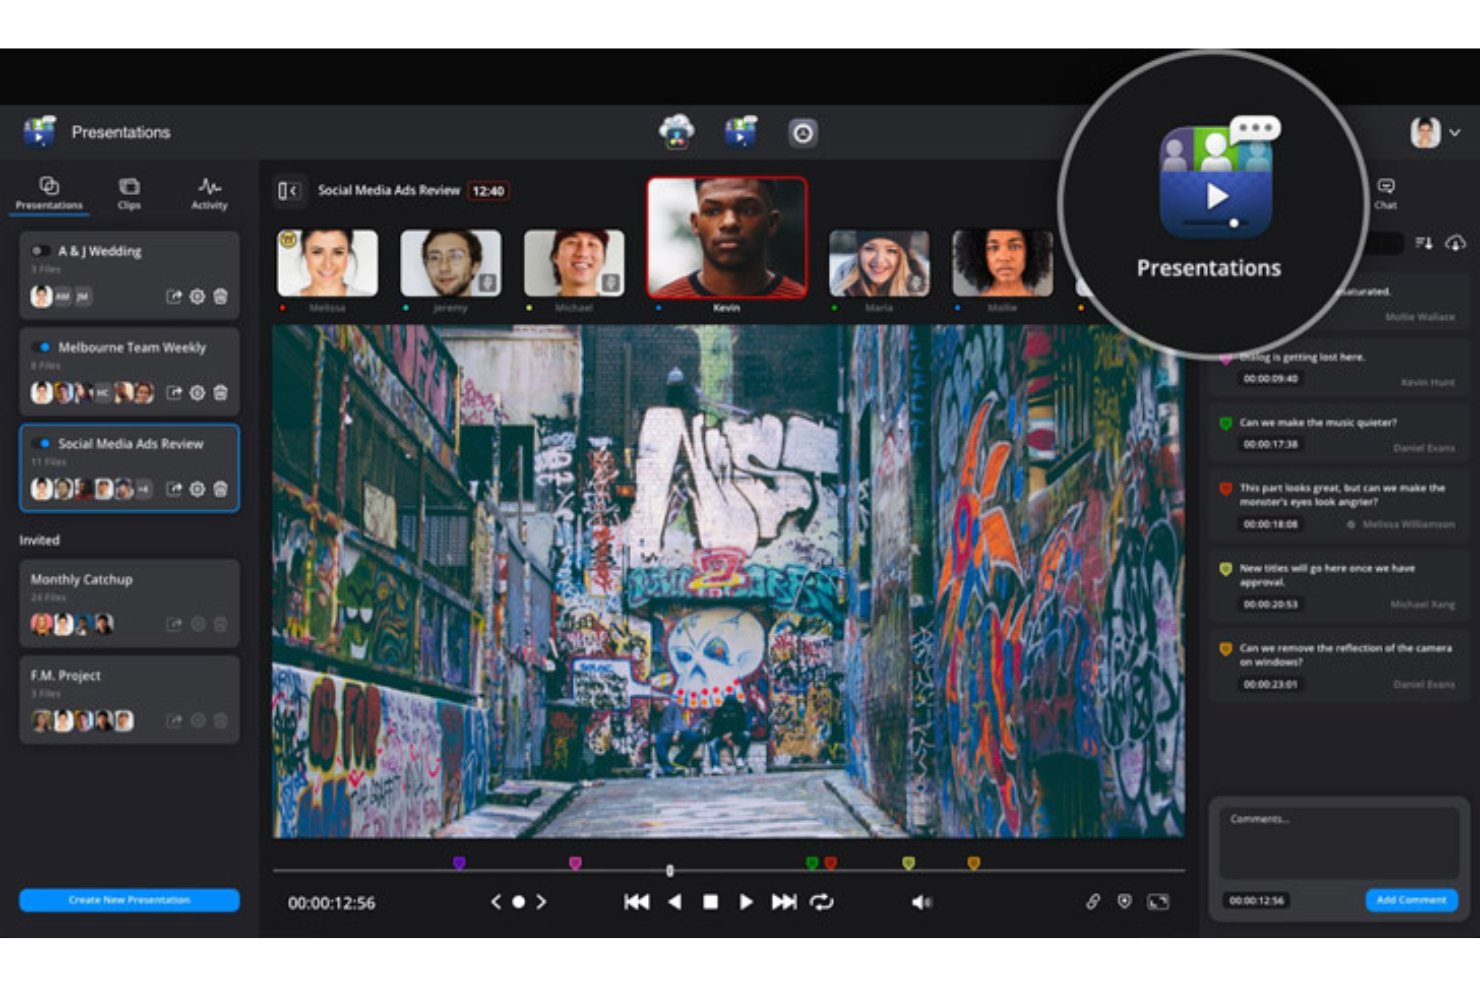Click the timeline playhead handle
The height and width of the screenshot is (987, 1480).
click(670, 871)
